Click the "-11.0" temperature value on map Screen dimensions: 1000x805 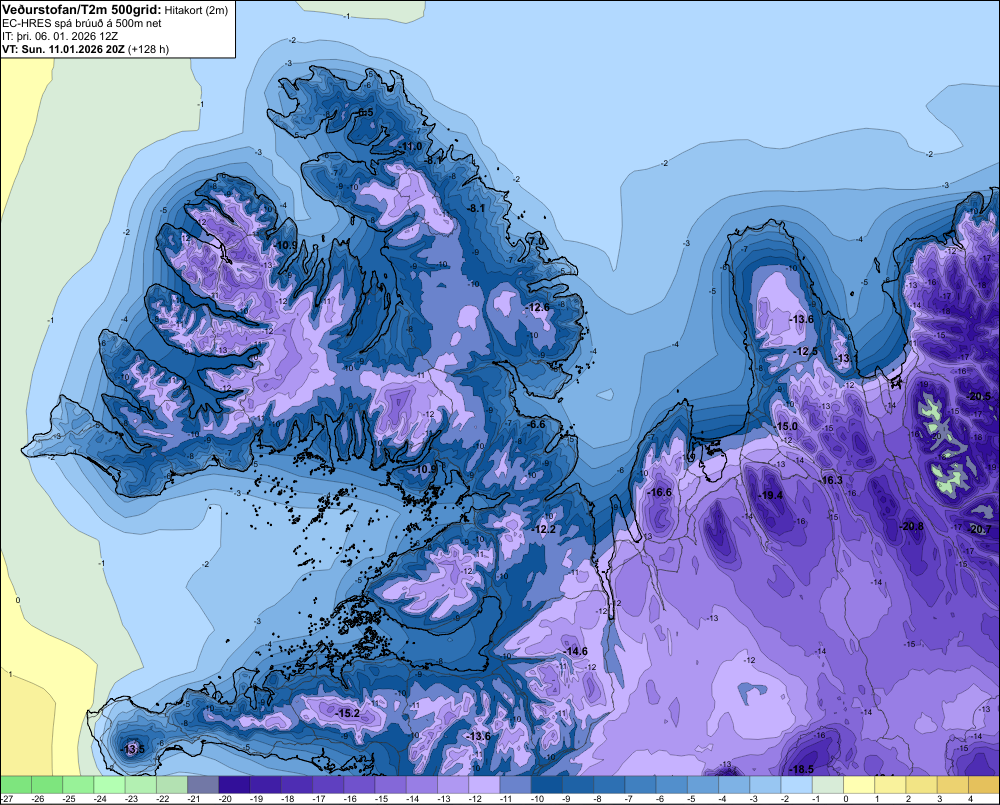[411, 147]
